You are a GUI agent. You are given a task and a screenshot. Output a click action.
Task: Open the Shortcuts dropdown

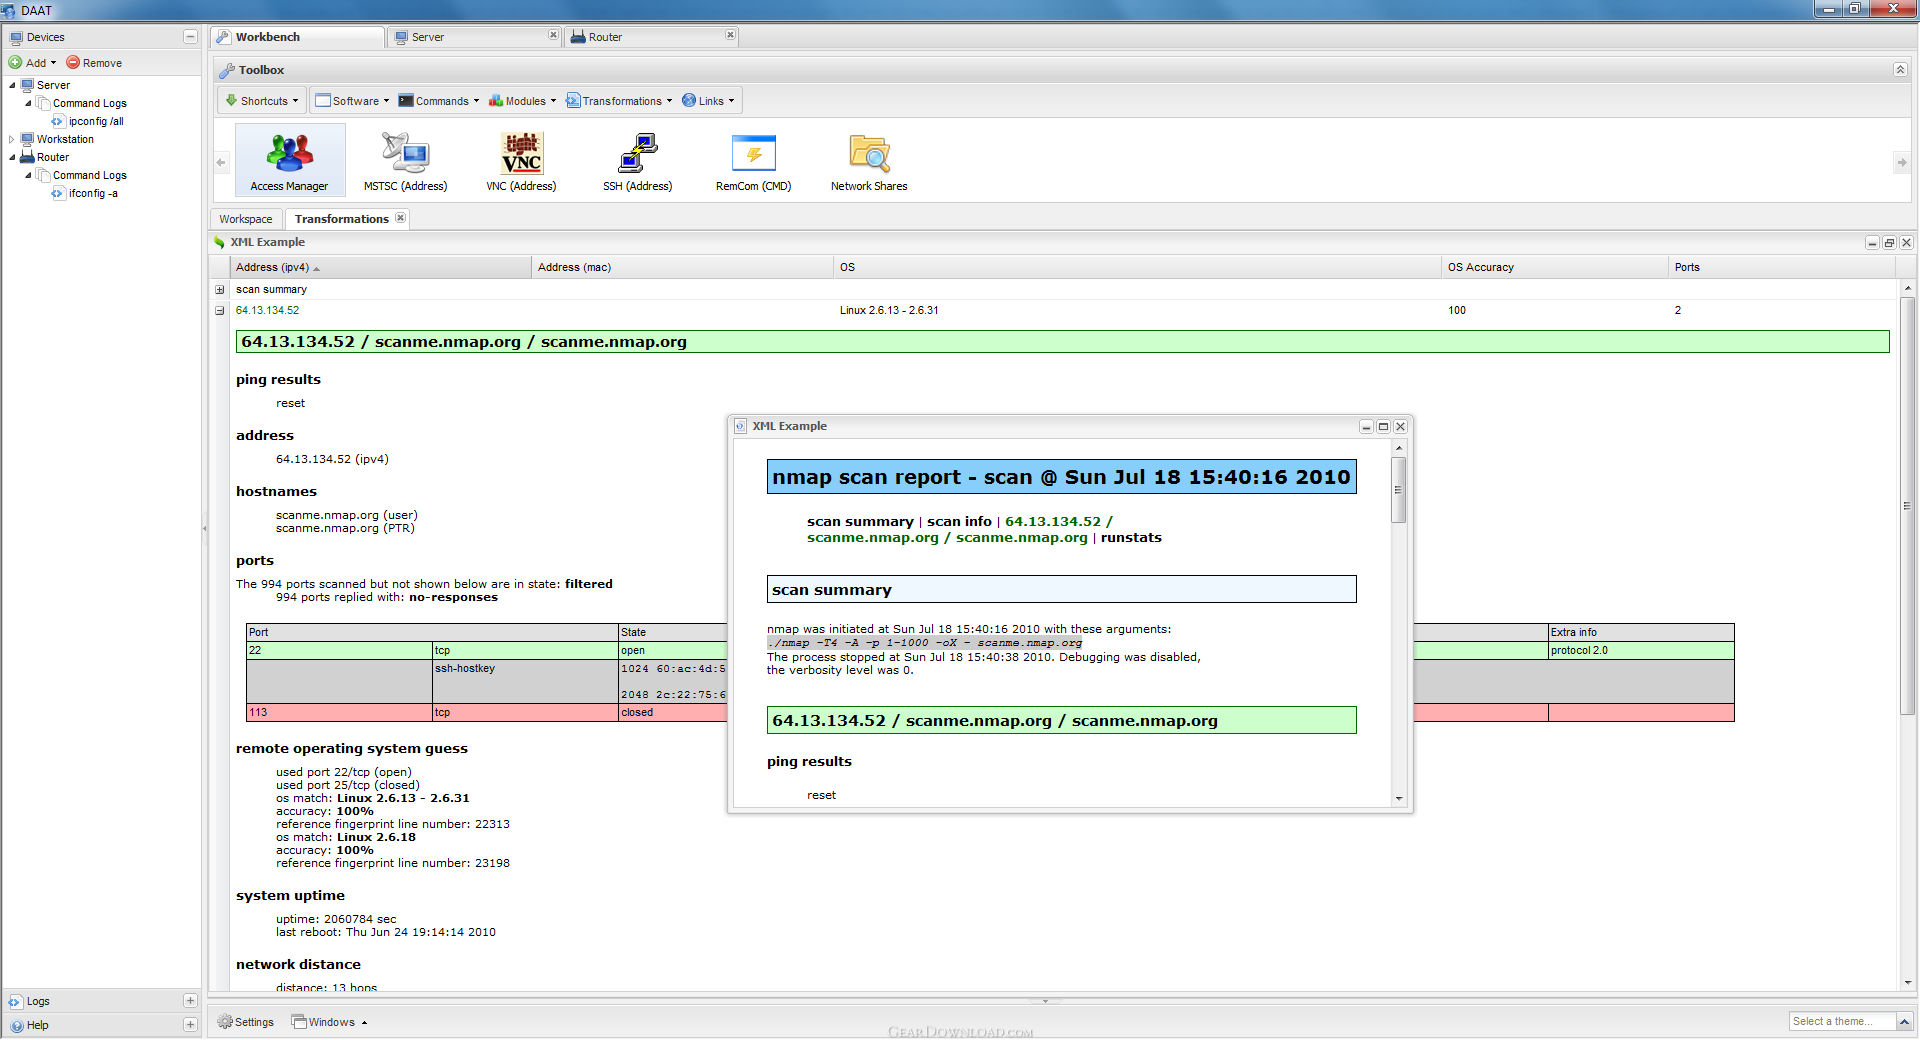262,101
